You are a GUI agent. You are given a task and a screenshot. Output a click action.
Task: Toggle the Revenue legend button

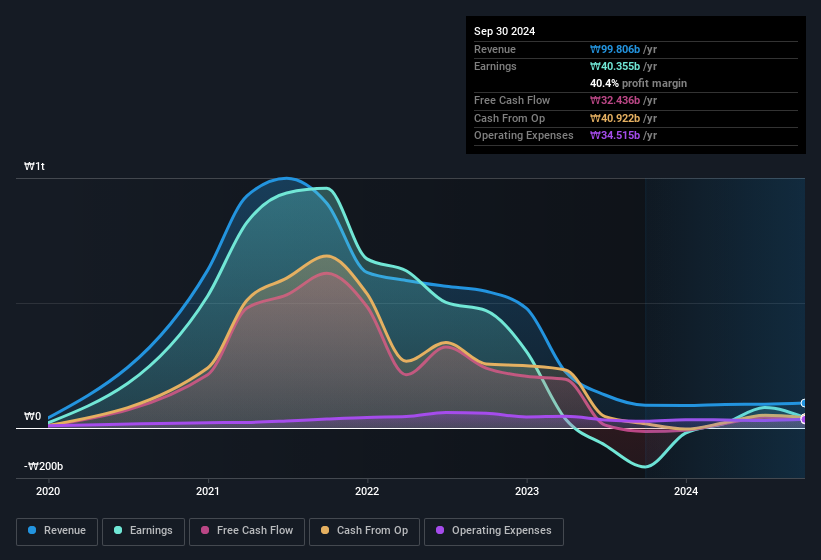[x=57, y=531]
